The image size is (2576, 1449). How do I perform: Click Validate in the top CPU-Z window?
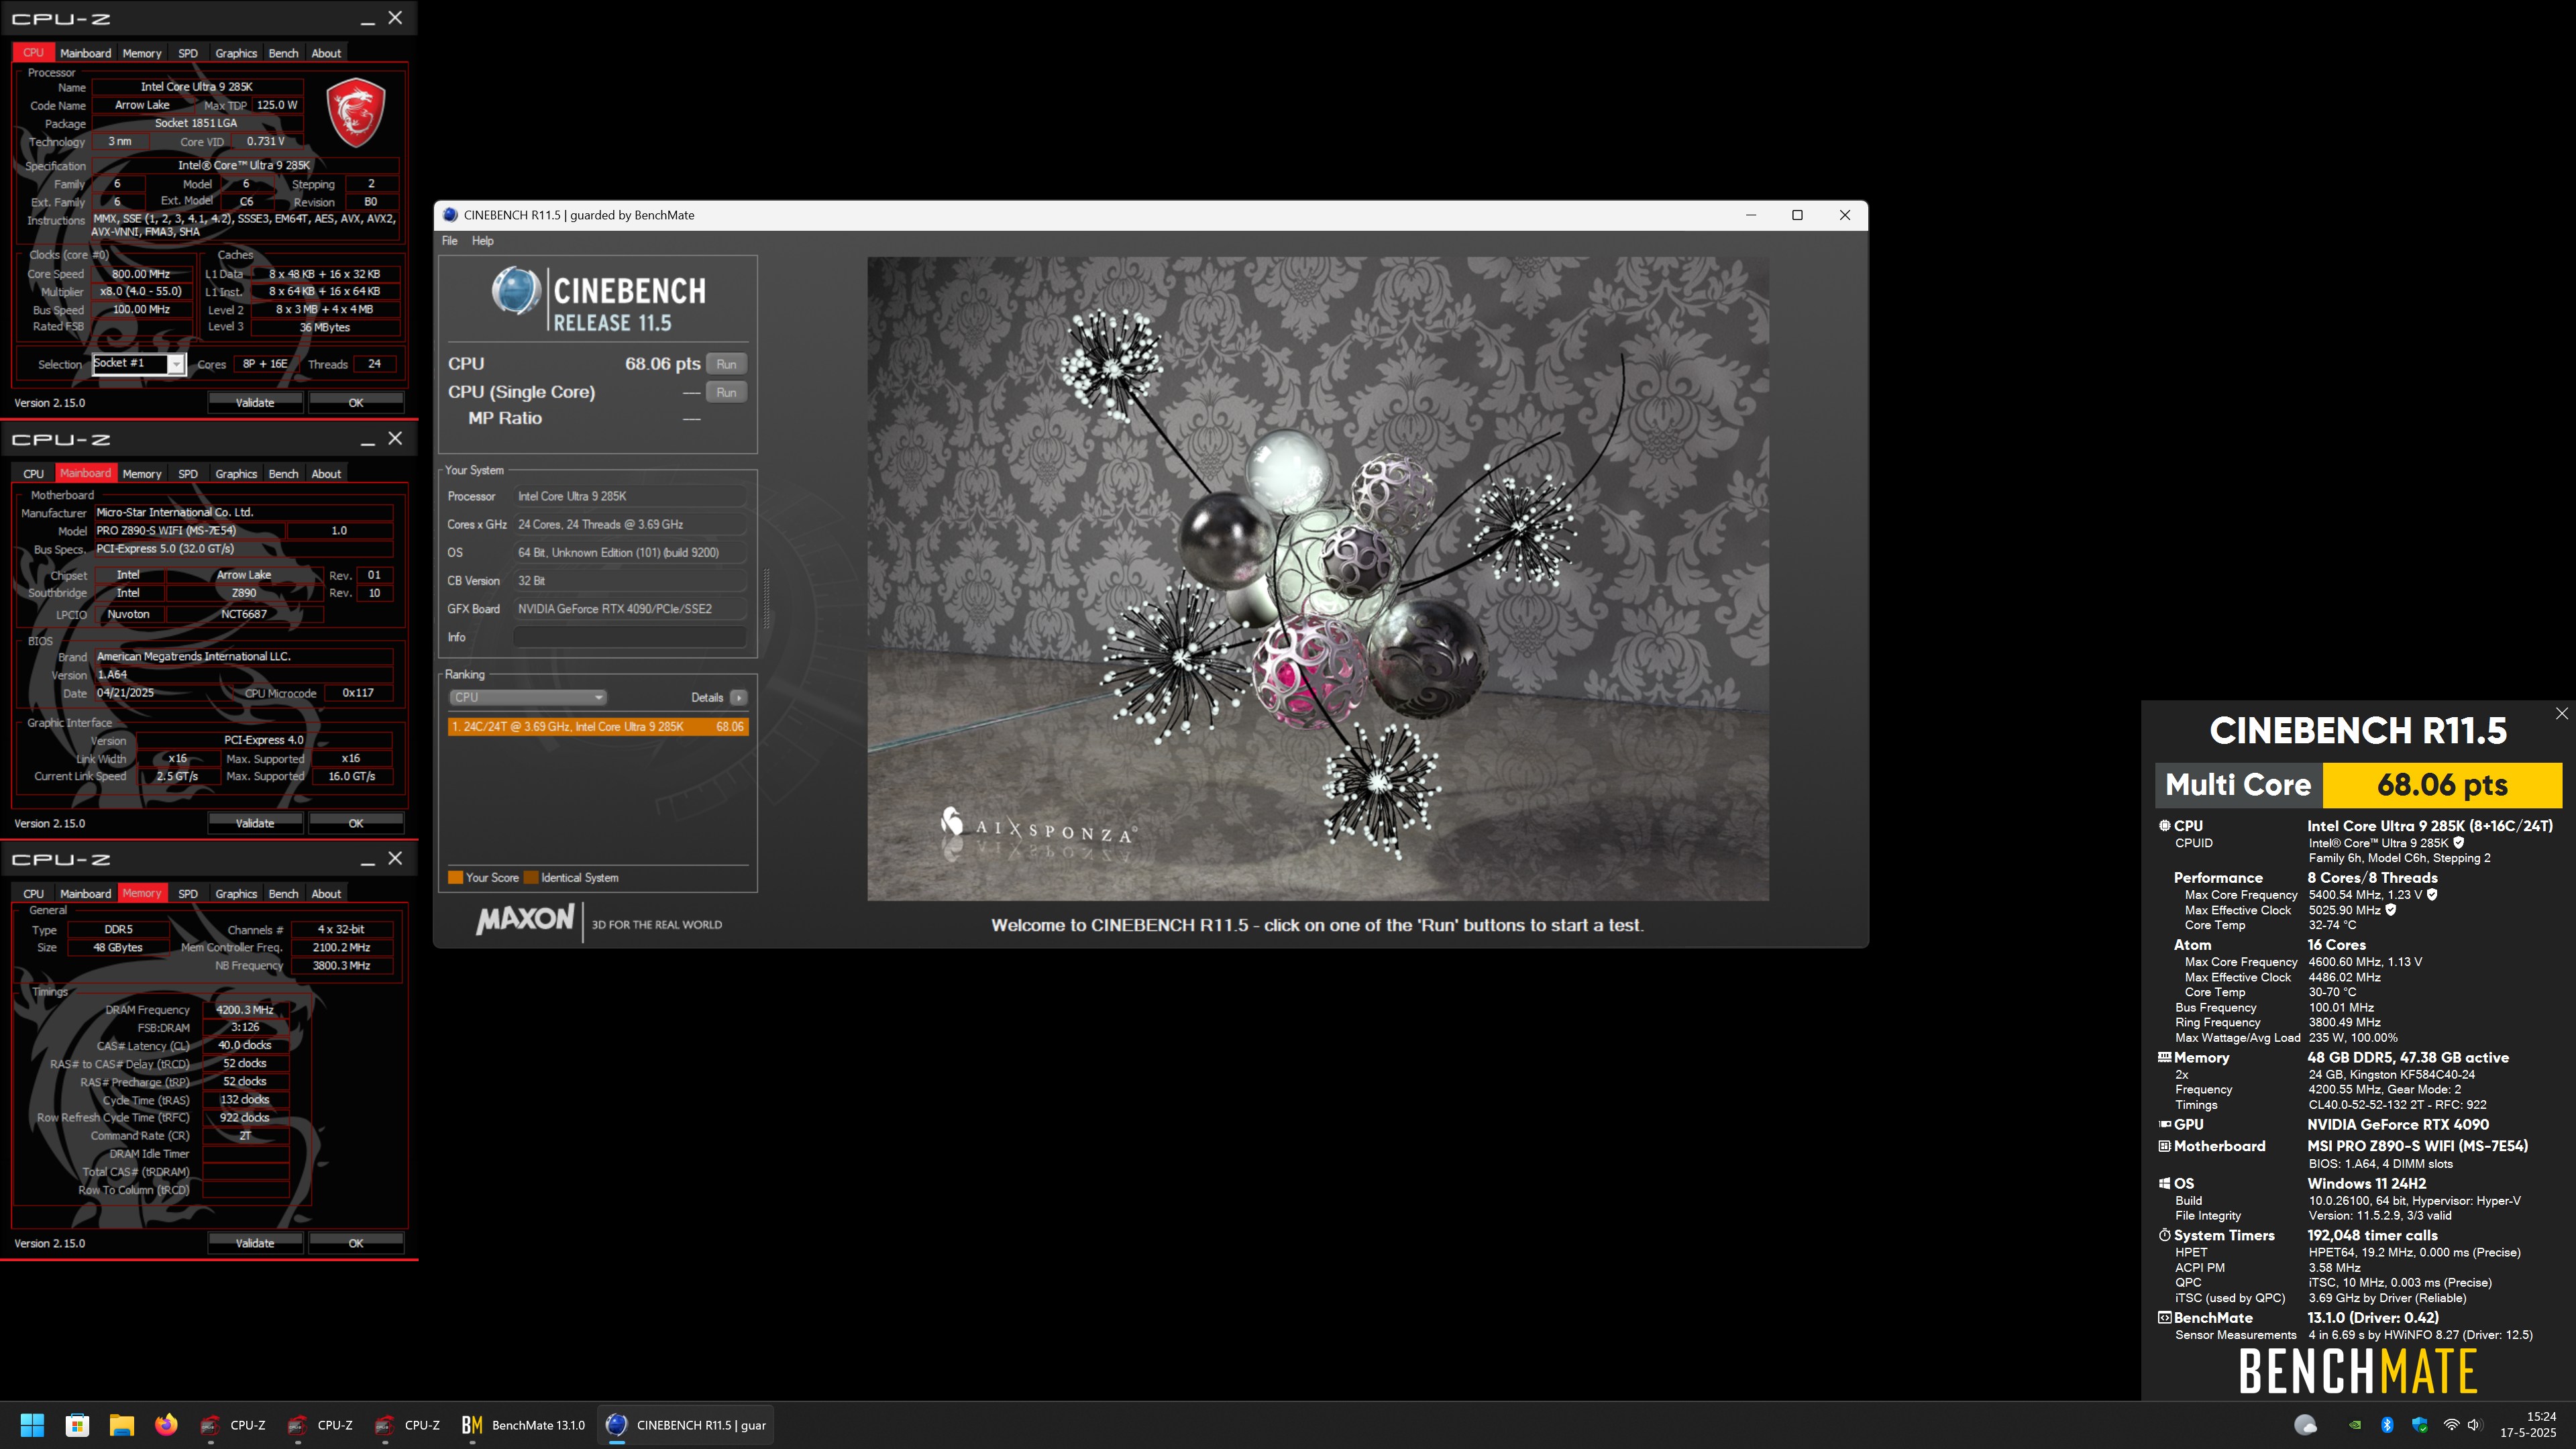pos(255,402)
